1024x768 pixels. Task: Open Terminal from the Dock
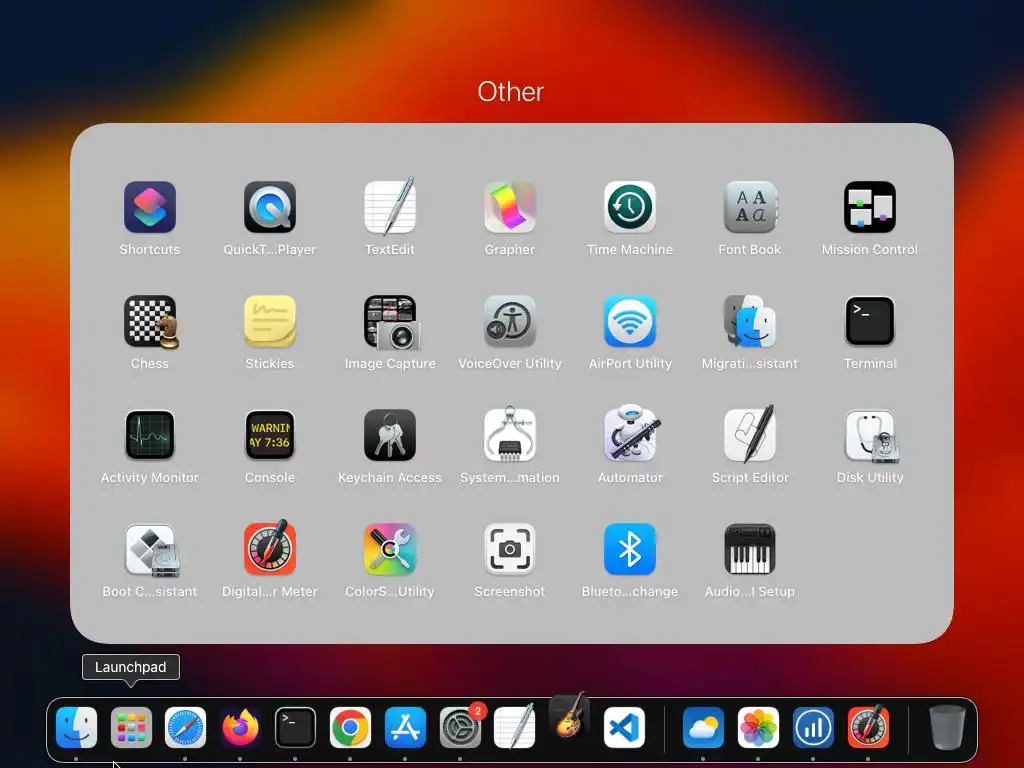pos(295,728)
